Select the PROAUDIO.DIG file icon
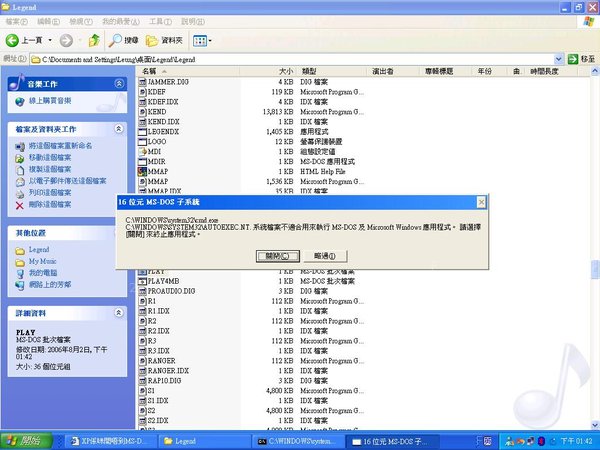 coord(142,291)
